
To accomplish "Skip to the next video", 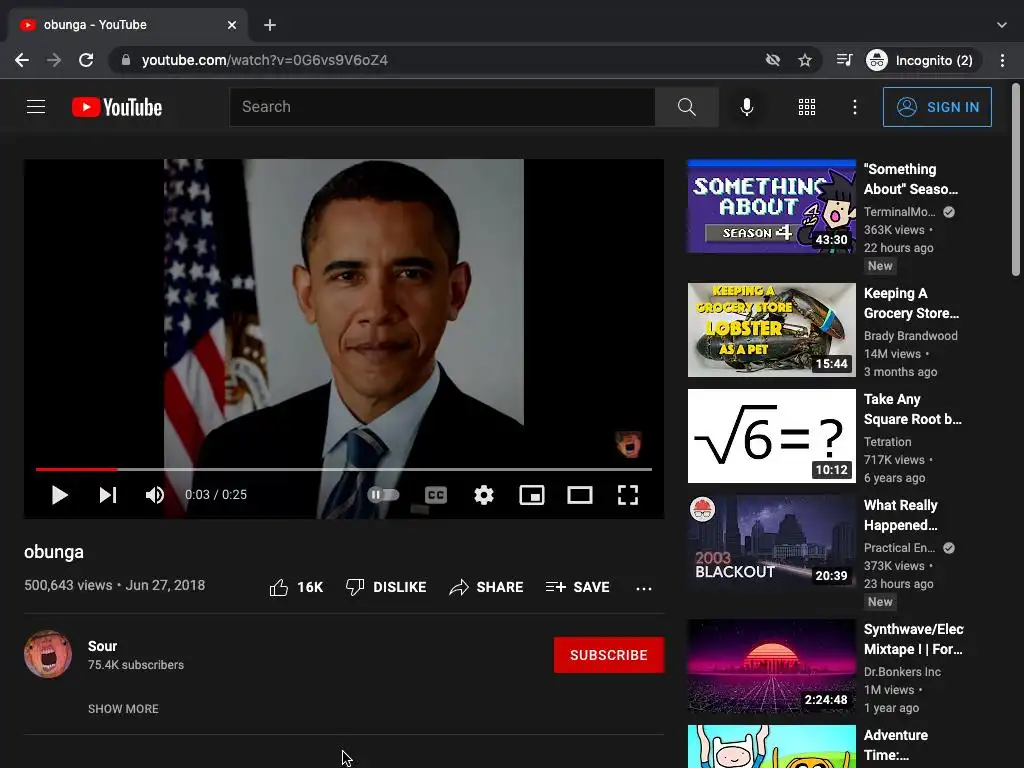I will pos(108,495).
